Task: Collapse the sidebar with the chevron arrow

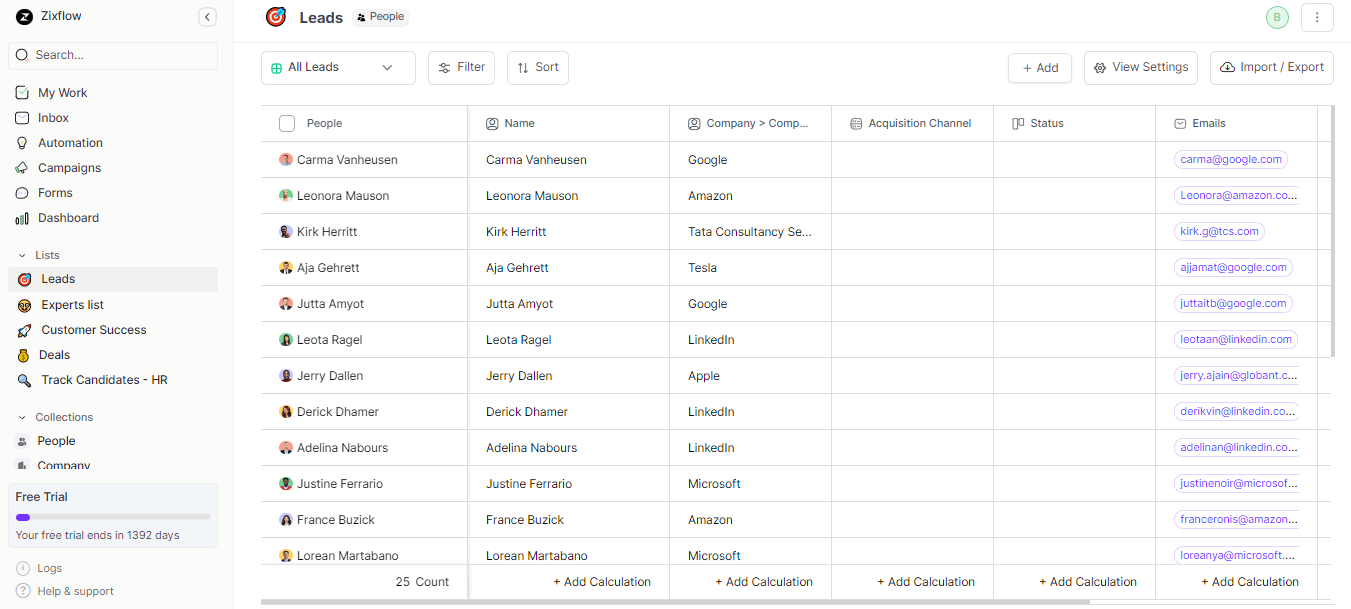Action: [x=207, y=16]
